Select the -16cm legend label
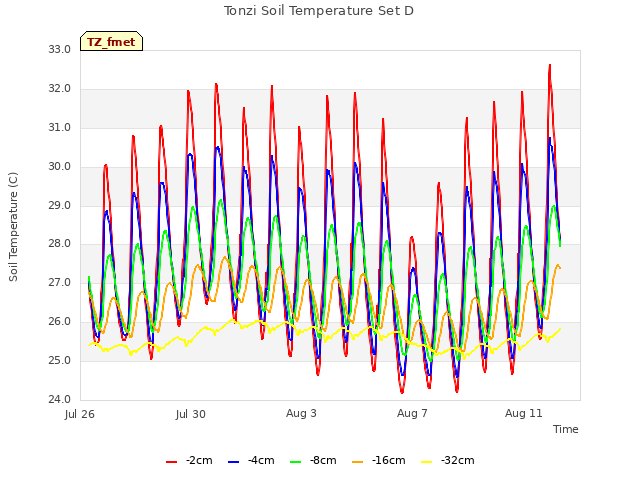 [x=389, y=460]
